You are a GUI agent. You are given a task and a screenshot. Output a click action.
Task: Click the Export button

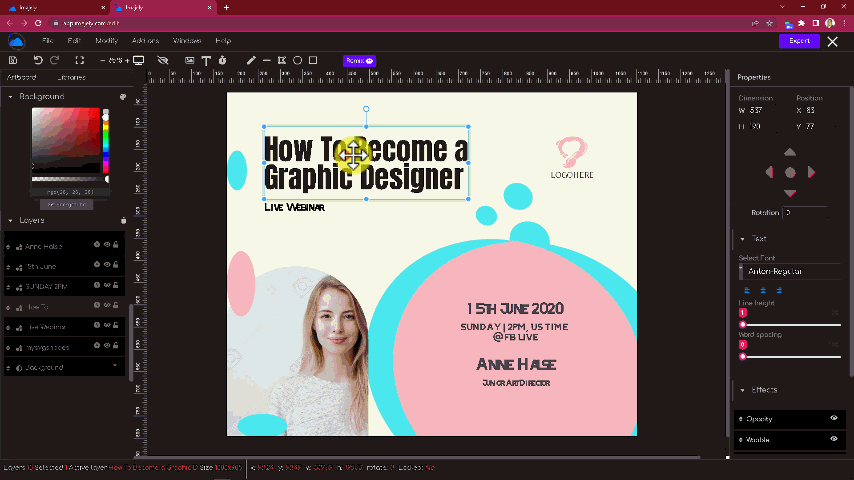click(x=799, y=41)
